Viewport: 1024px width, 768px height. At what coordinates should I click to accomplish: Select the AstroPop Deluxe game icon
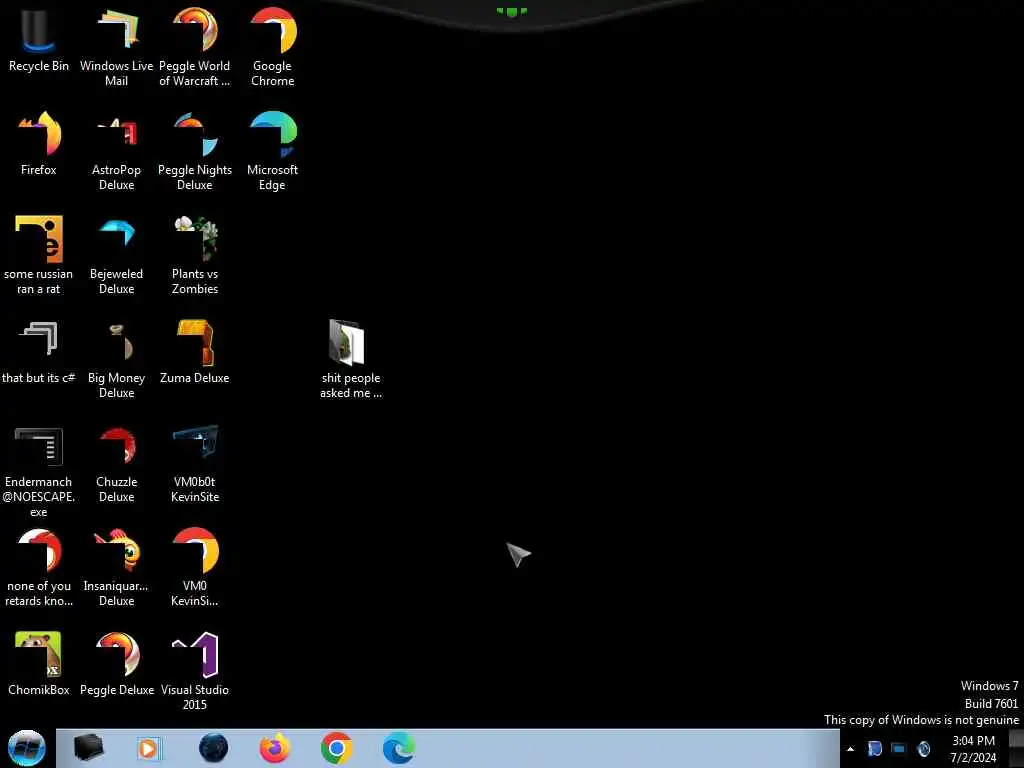[x=116, y=152]
